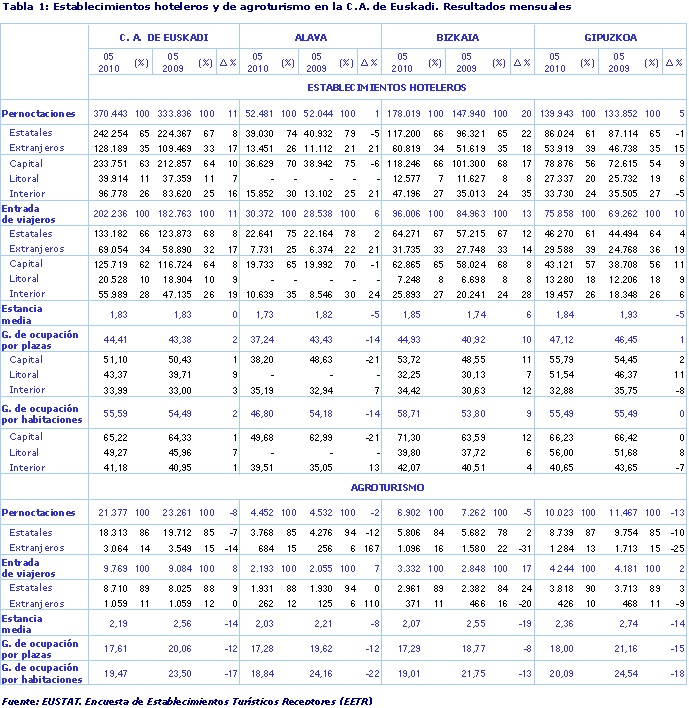Viewport: 689px width, 708px height.
Task: Select the "BIZKAIA" column header
Action: (457, 37)
